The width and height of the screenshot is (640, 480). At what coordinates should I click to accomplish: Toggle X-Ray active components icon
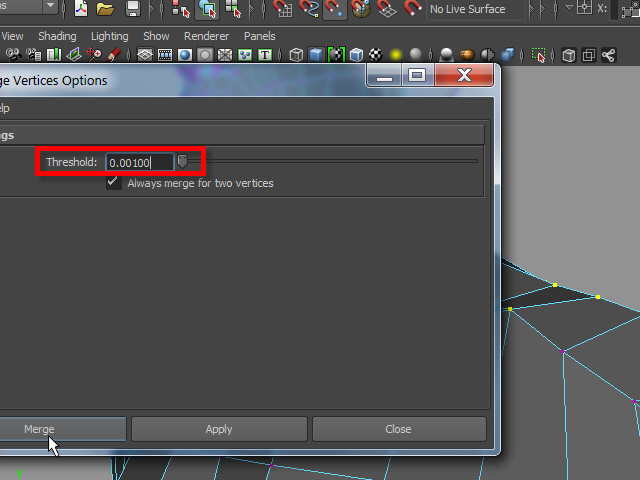point(589,55)
